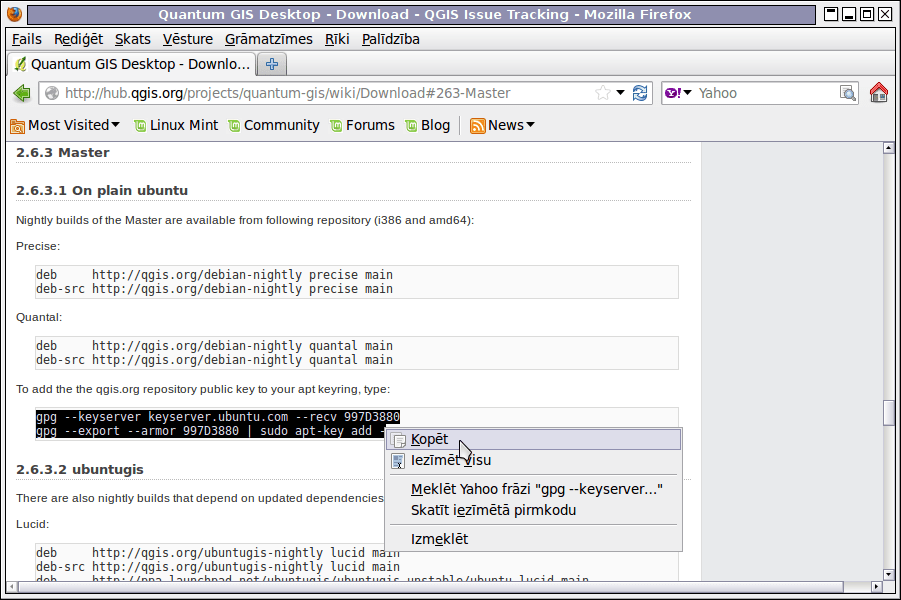Image resolution: width=901 pixels, height=600 pixels.
Task: Open the Linux Mint bookmark
Action: click(x=176, y=125)
